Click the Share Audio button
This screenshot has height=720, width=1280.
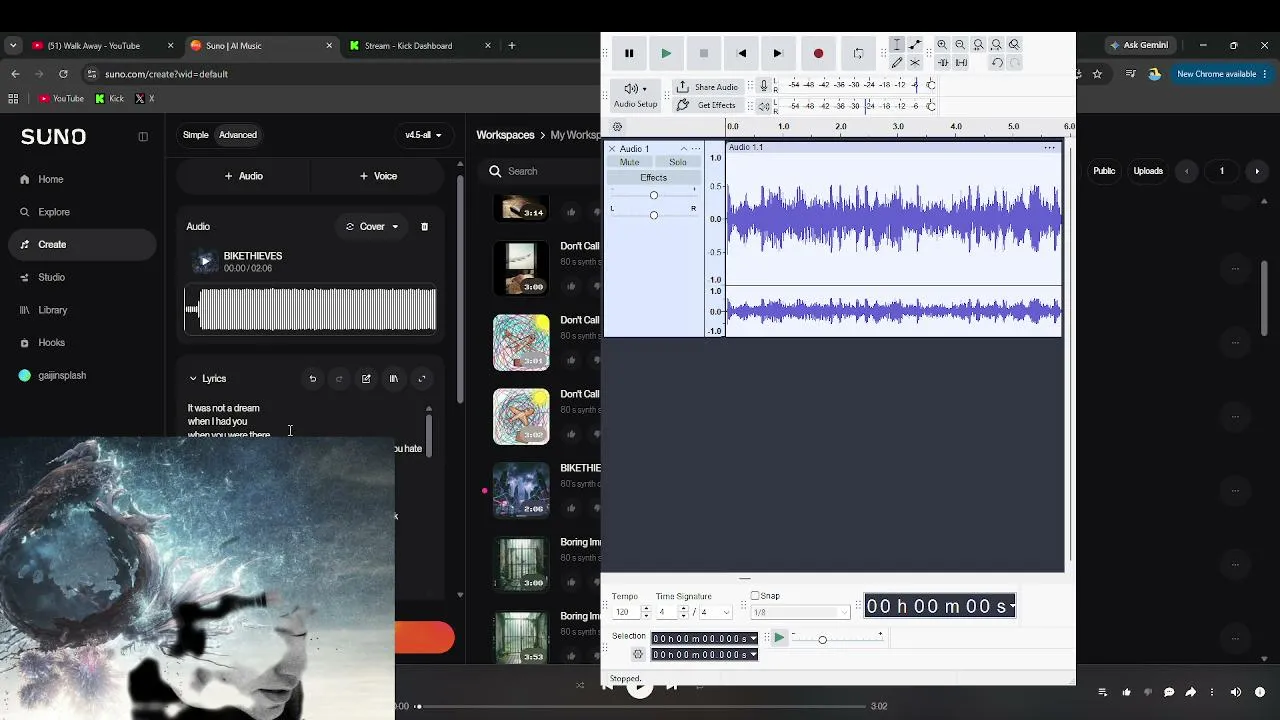click(x=707, y=87)
